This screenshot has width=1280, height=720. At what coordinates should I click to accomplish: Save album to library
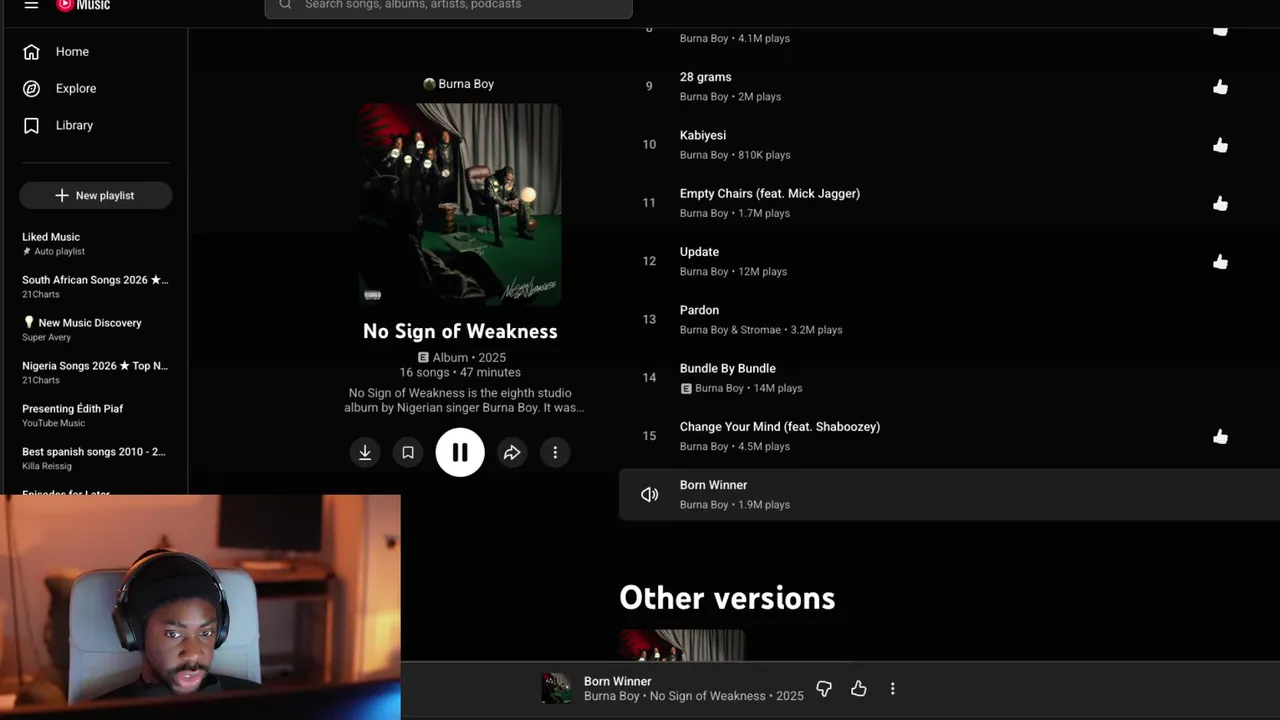click(408, 453)
